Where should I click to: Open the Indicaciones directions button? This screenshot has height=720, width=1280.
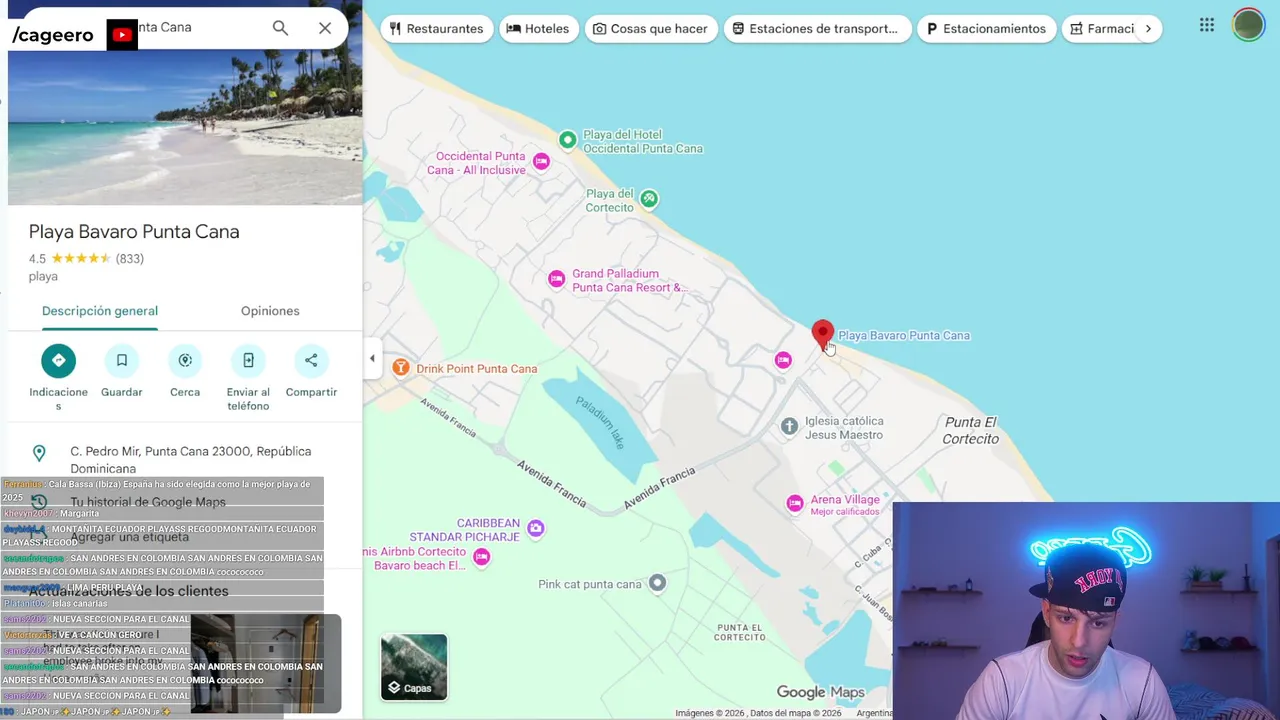58,360
